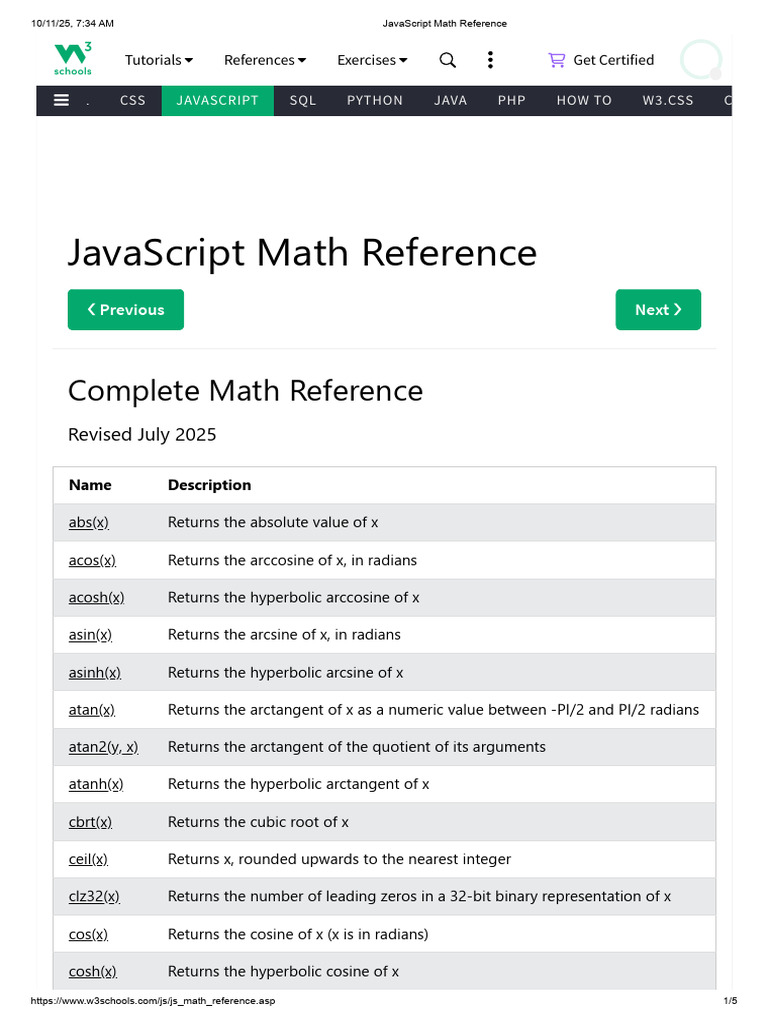Expand the Tutorials dropdown
Viewport: 768px width, 1024px height.
(159, 60)
